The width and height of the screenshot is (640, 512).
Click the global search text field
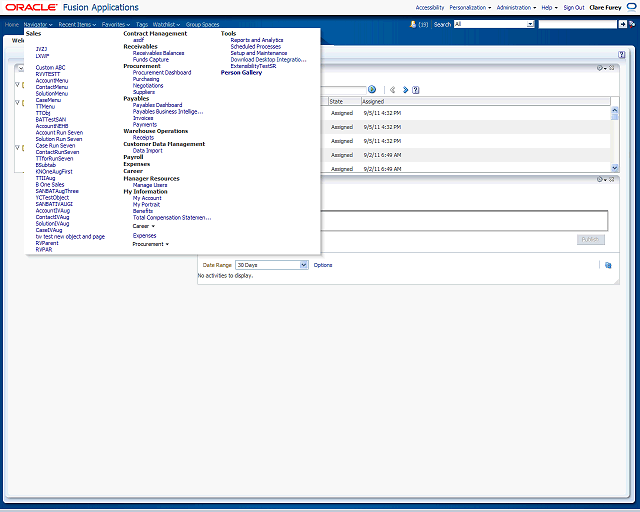pos(577,24)
